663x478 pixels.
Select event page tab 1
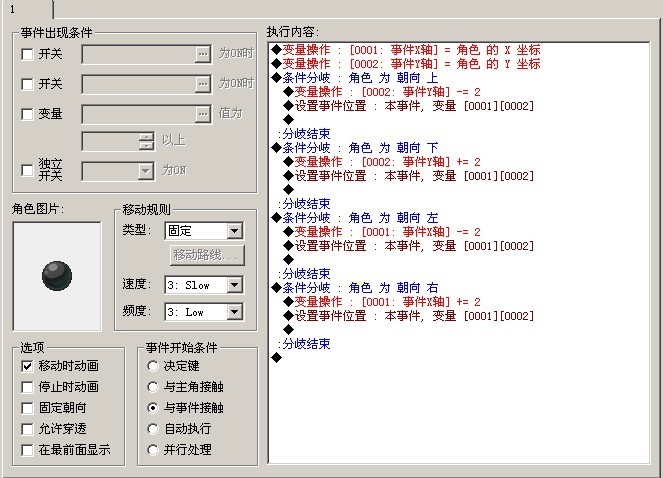click(27, 9)
